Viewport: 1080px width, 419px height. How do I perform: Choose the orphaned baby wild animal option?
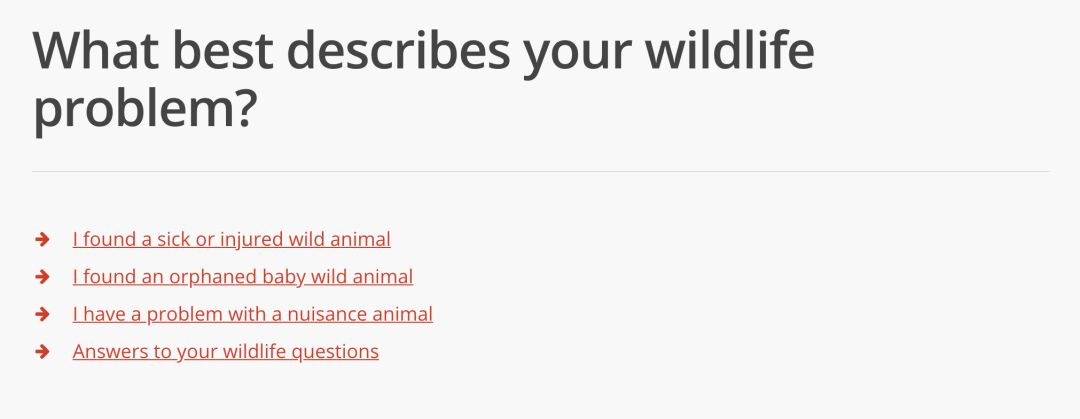click(x=242, y=277)
